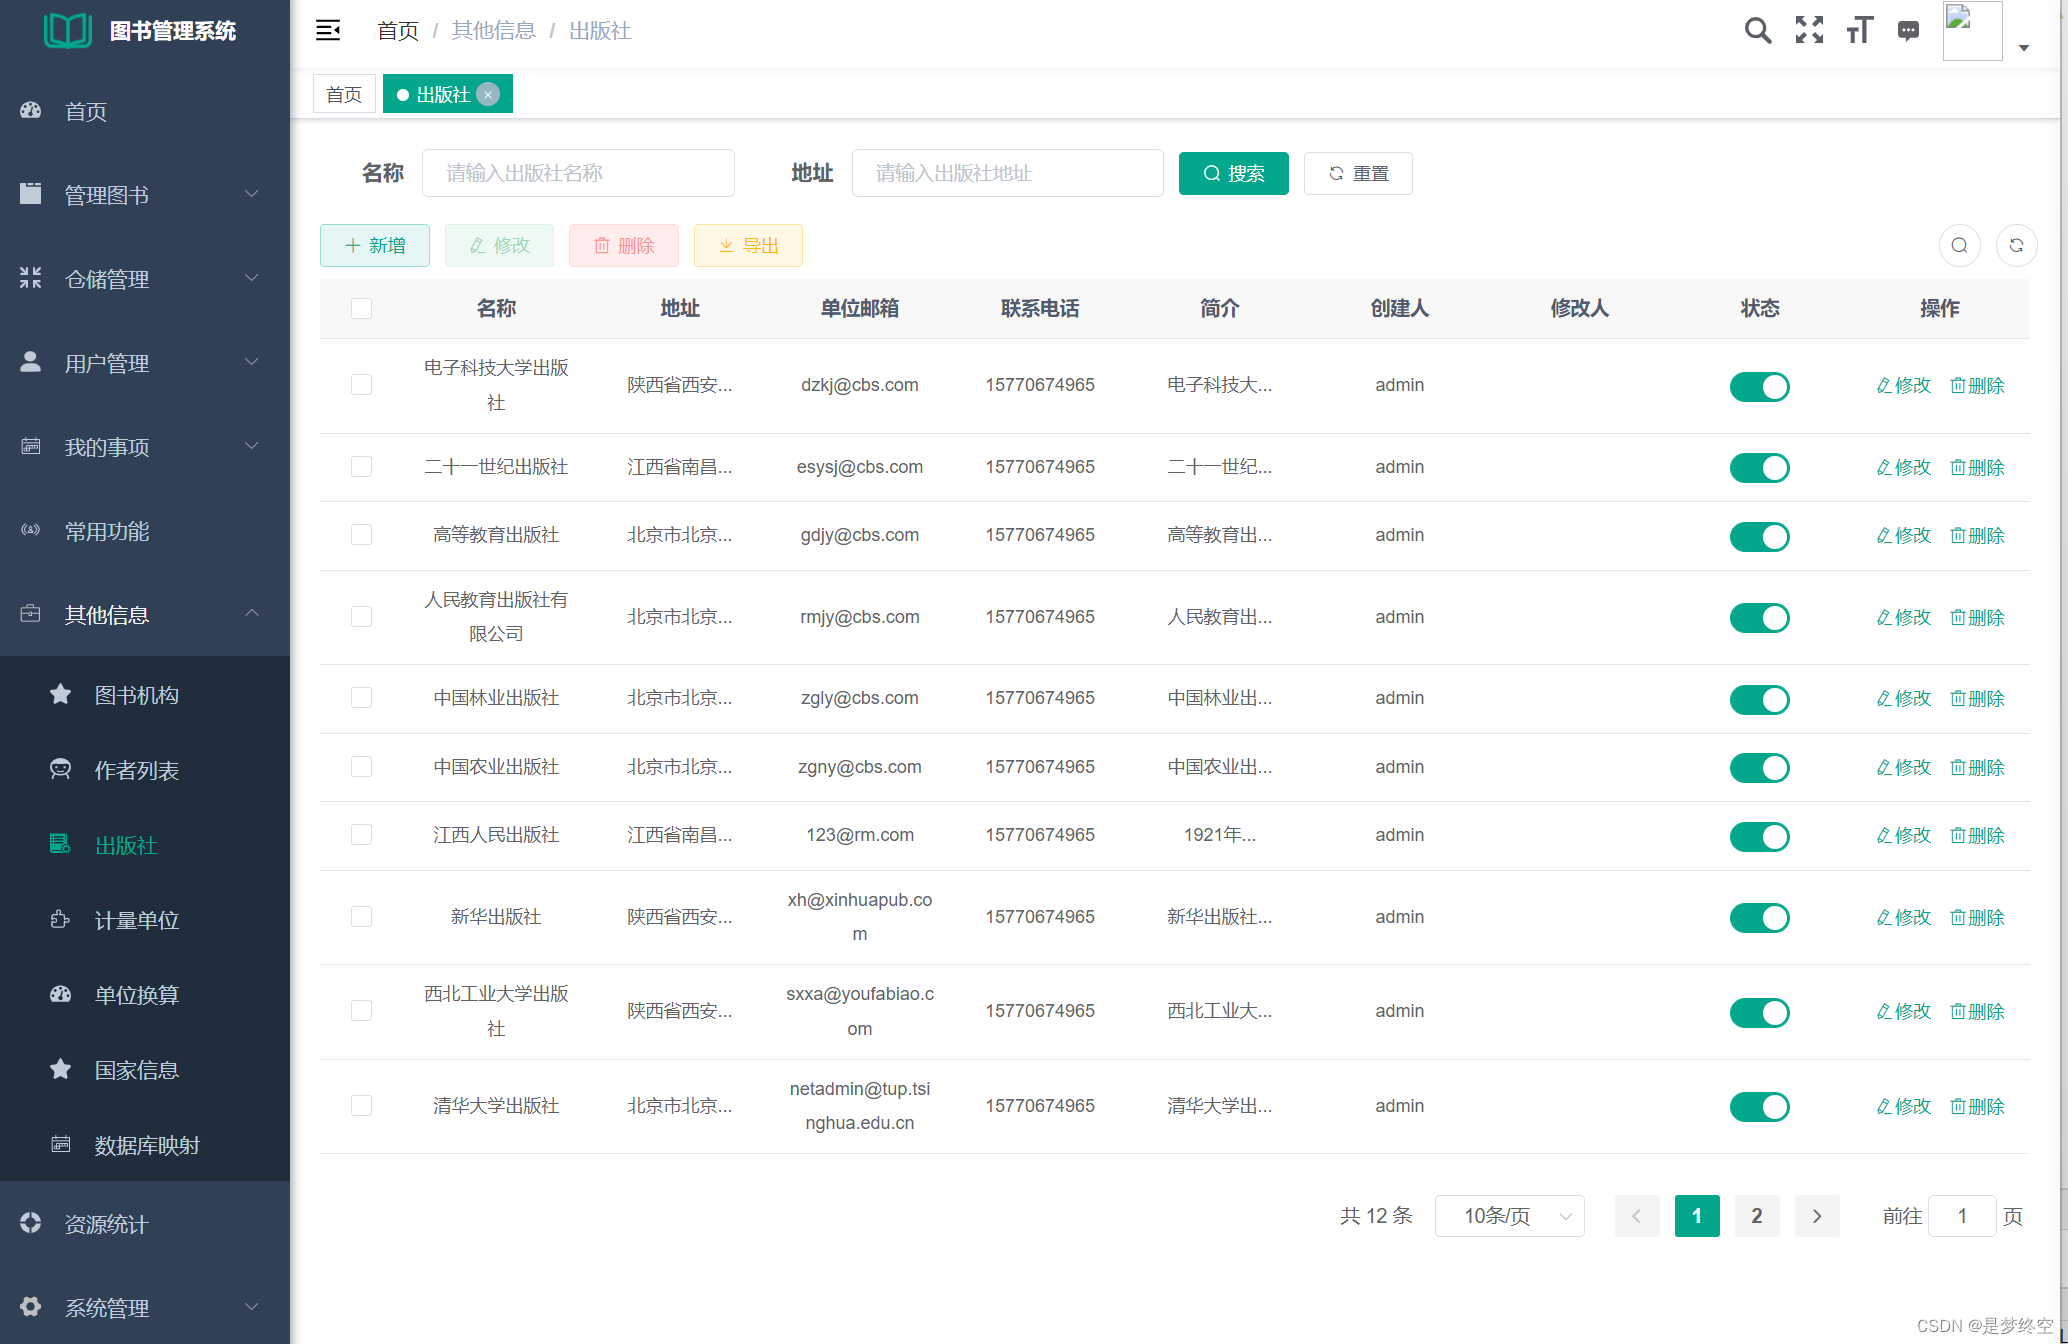This screenshot has width=2068, height=1344.
Task: Close the 出版社 tab with x icon
Action: [x=488, y=95]
